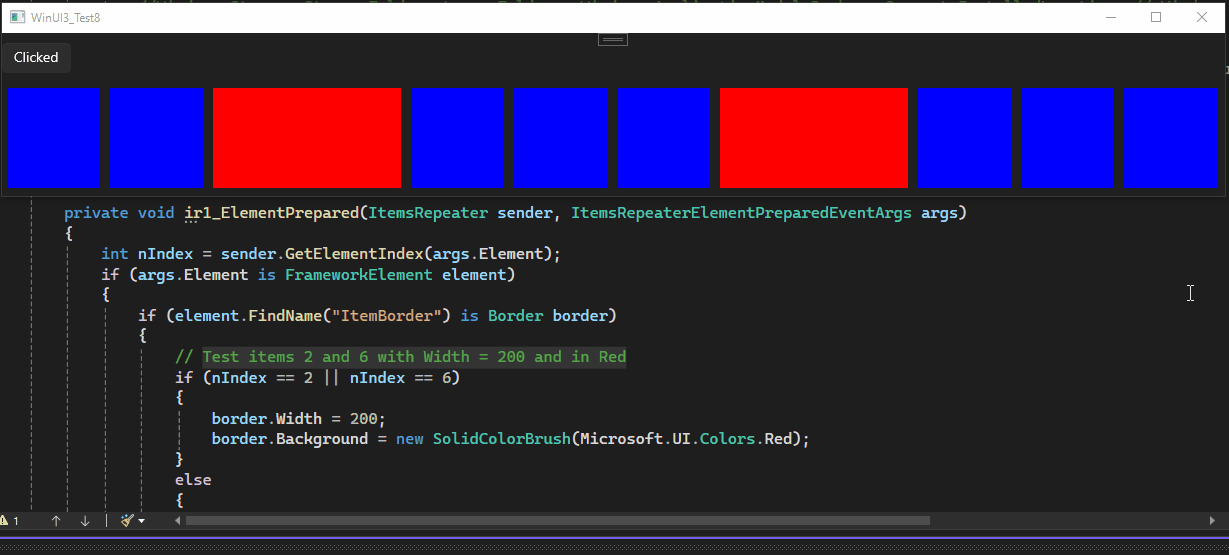Click the horizontal scrollbar left arrow

(x=179, y=521)
